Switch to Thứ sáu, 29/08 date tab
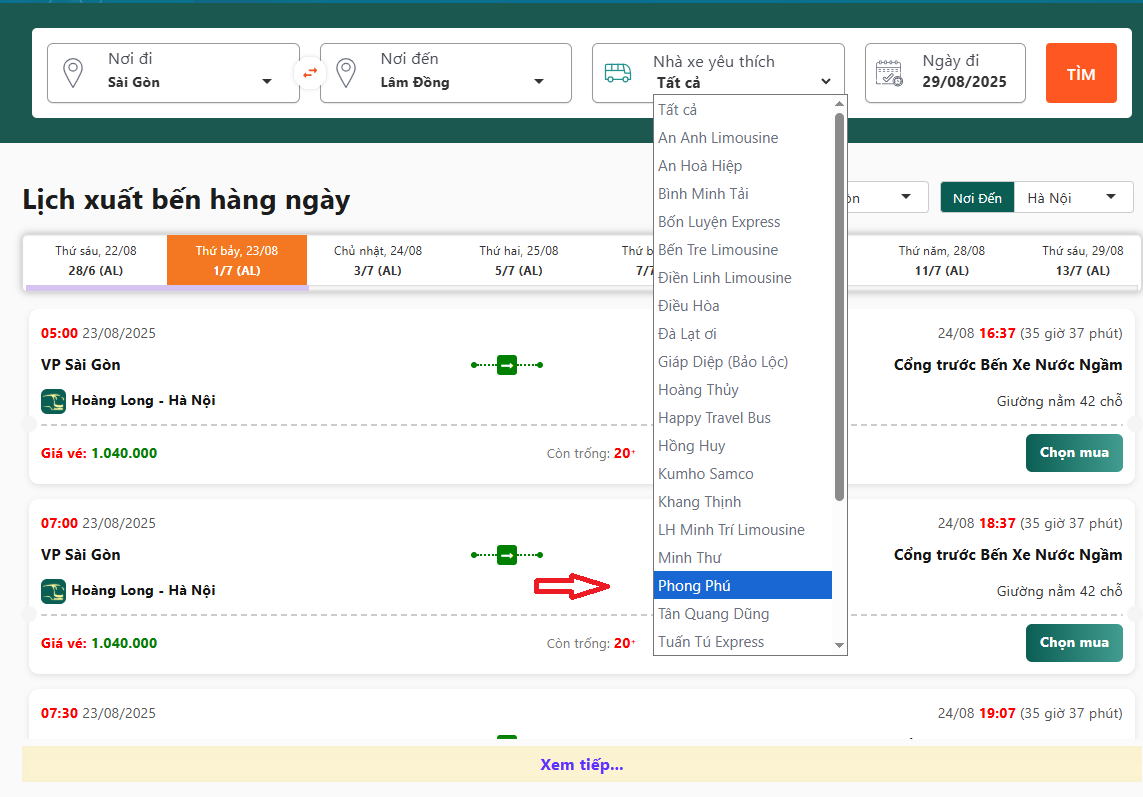Screen dimensions: 1143x797 click(1082, 260)
